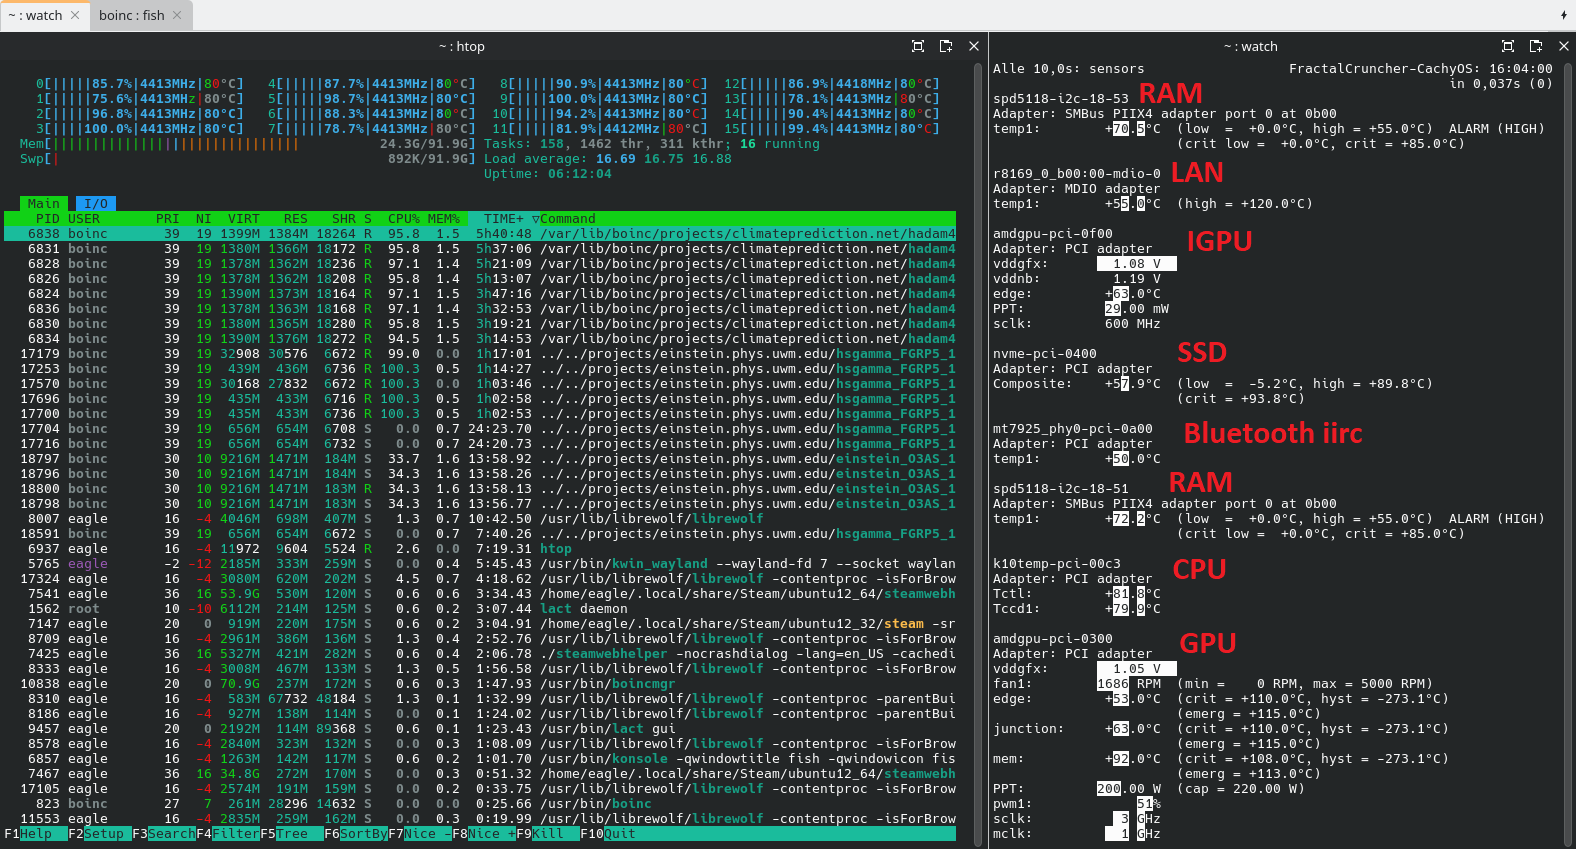
Task: Click 'Alle 10,0s: sensors' watch header
Action: [1069, 69]
